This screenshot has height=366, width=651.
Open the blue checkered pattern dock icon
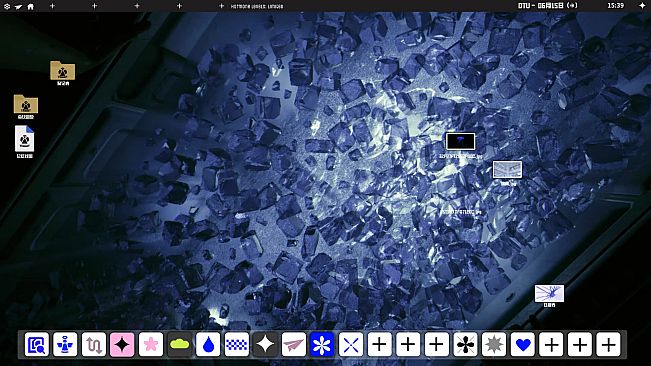coord(237,344)
